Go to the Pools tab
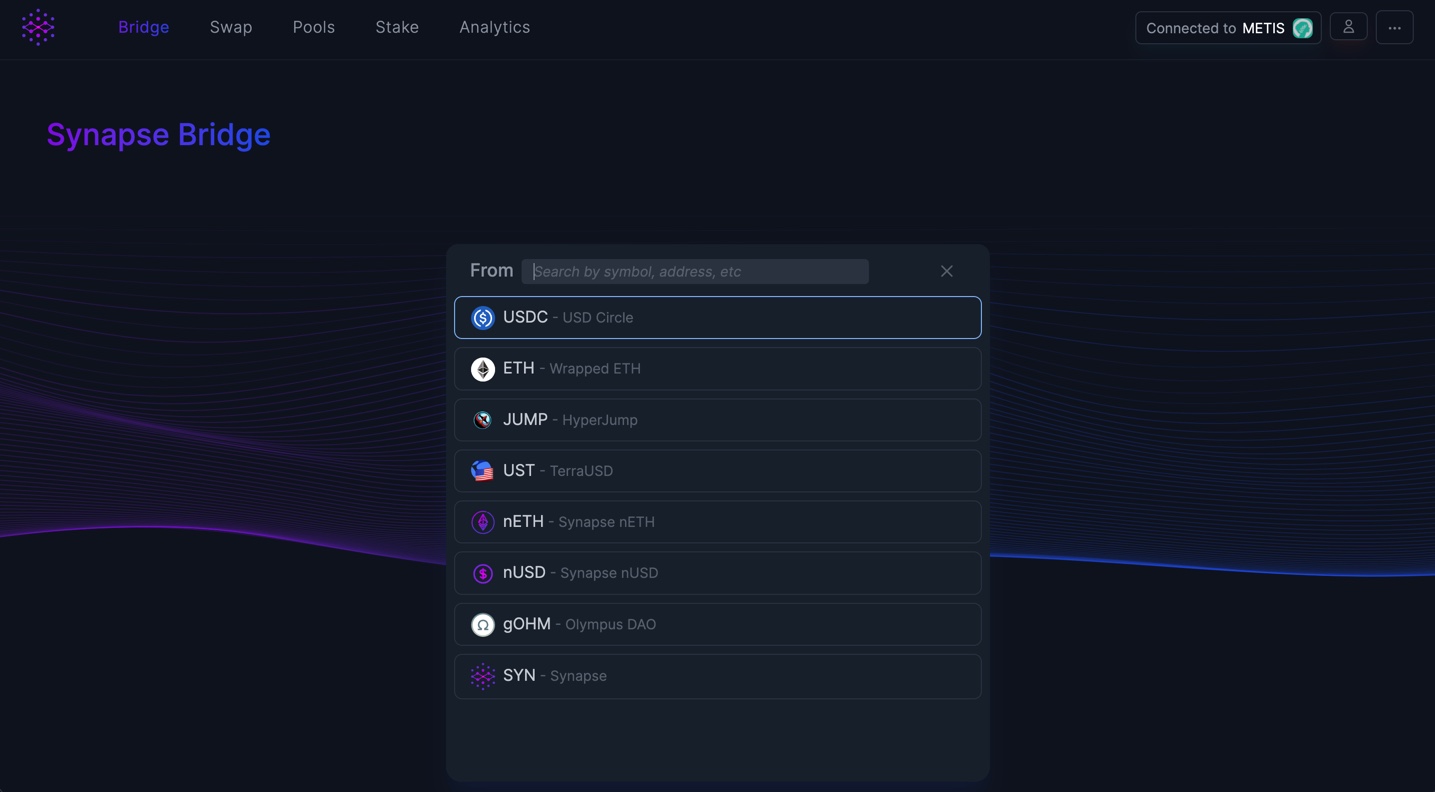Image resolution: width=1435 pixels, height=792 pixels. (x=314, y=27)
